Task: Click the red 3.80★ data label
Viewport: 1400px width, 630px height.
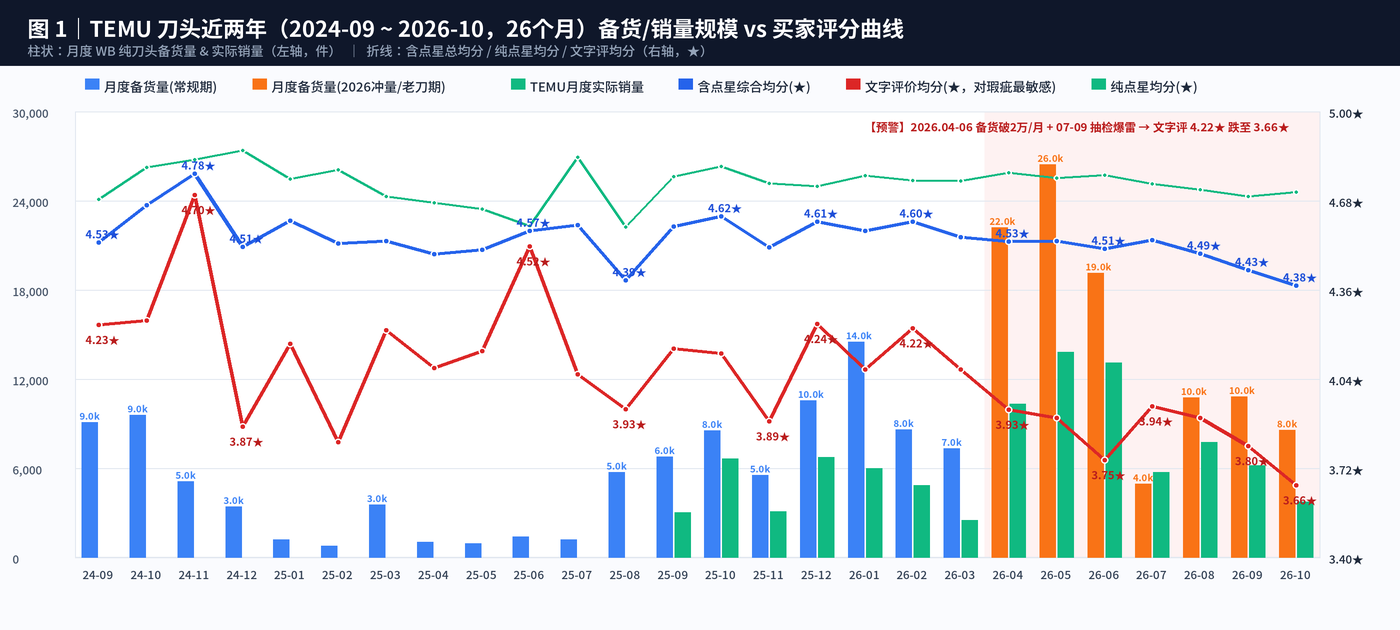Action: [x=1251, y=462]
